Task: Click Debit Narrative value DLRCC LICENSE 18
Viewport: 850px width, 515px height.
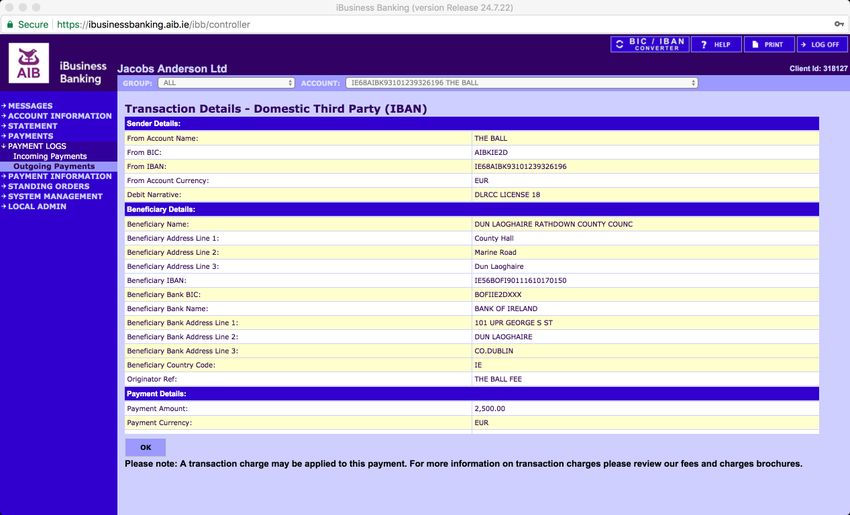Action: (507, 195)
